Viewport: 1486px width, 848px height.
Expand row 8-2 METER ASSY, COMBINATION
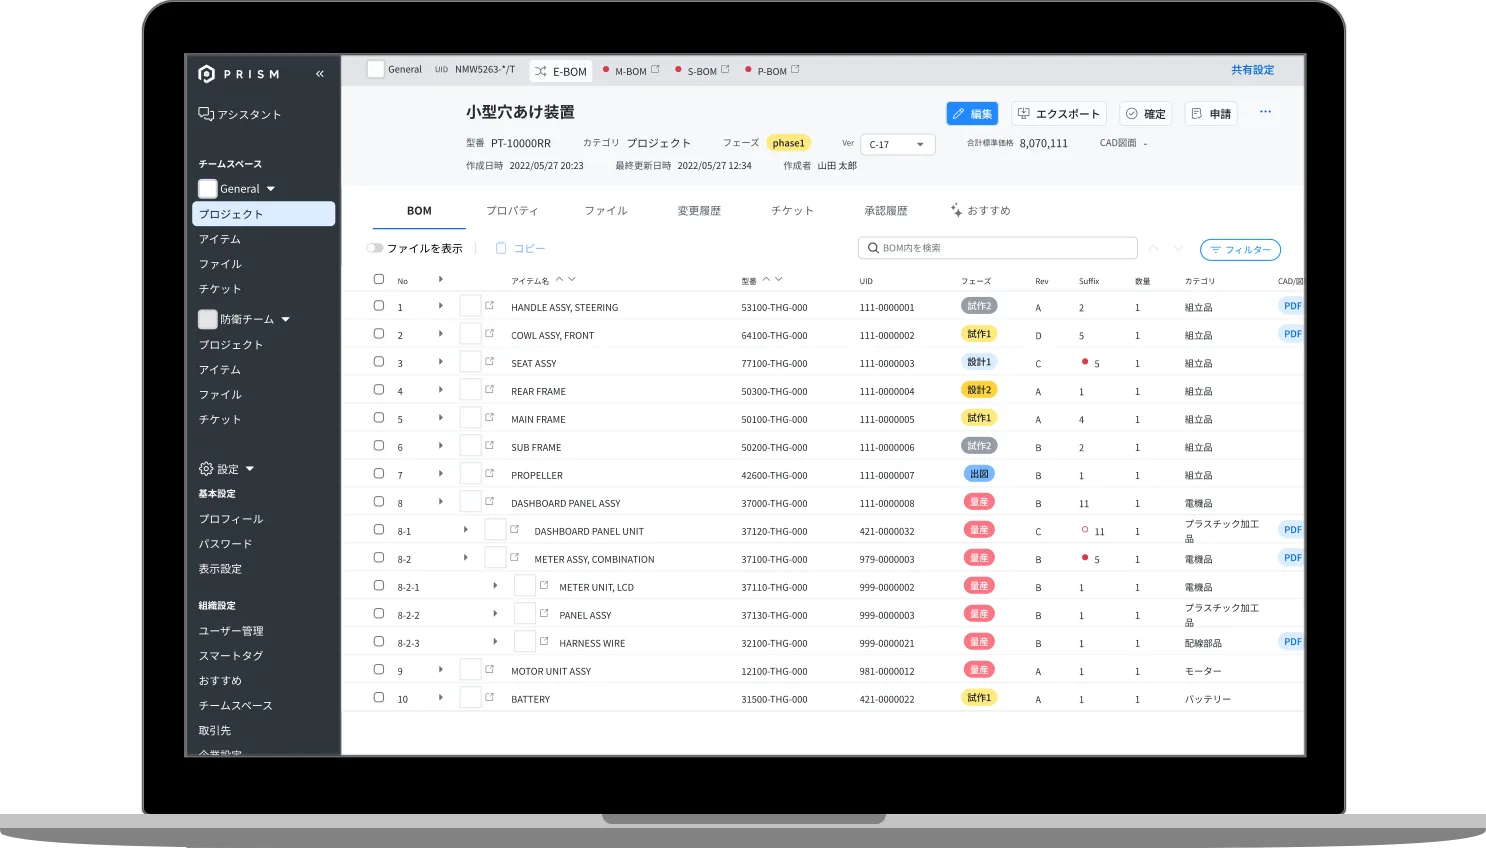coord(466,558)
